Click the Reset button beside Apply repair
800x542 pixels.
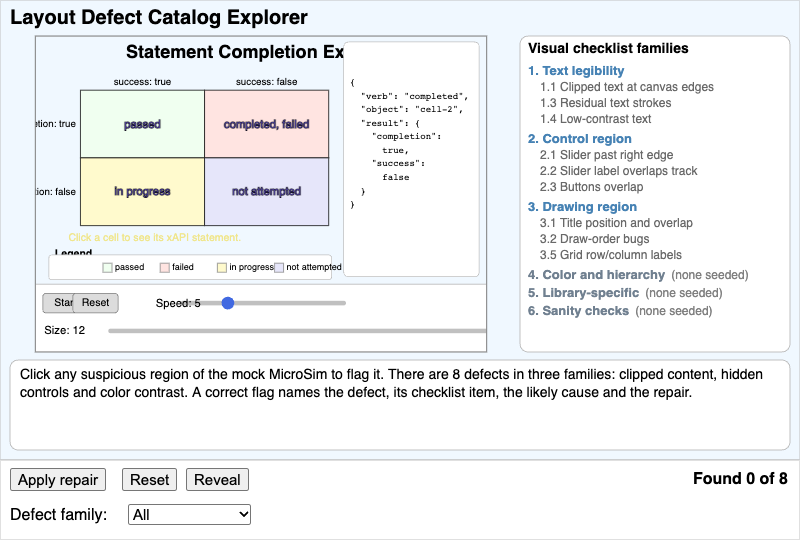[x=149, y=480]
